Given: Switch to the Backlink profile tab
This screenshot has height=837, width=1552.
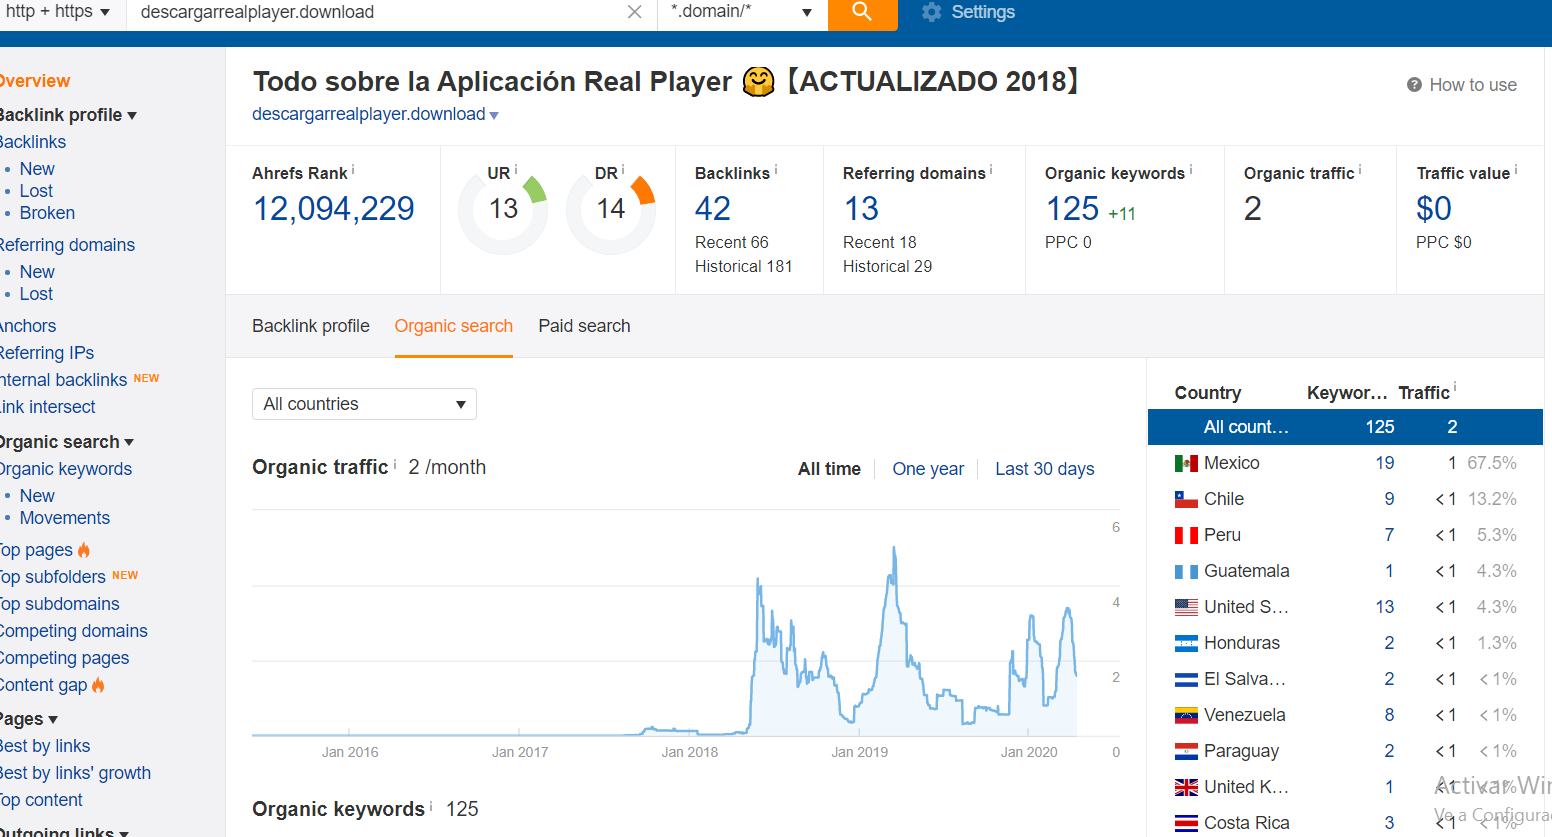Looking at the screenshot, I should click(x=311, y=326).
